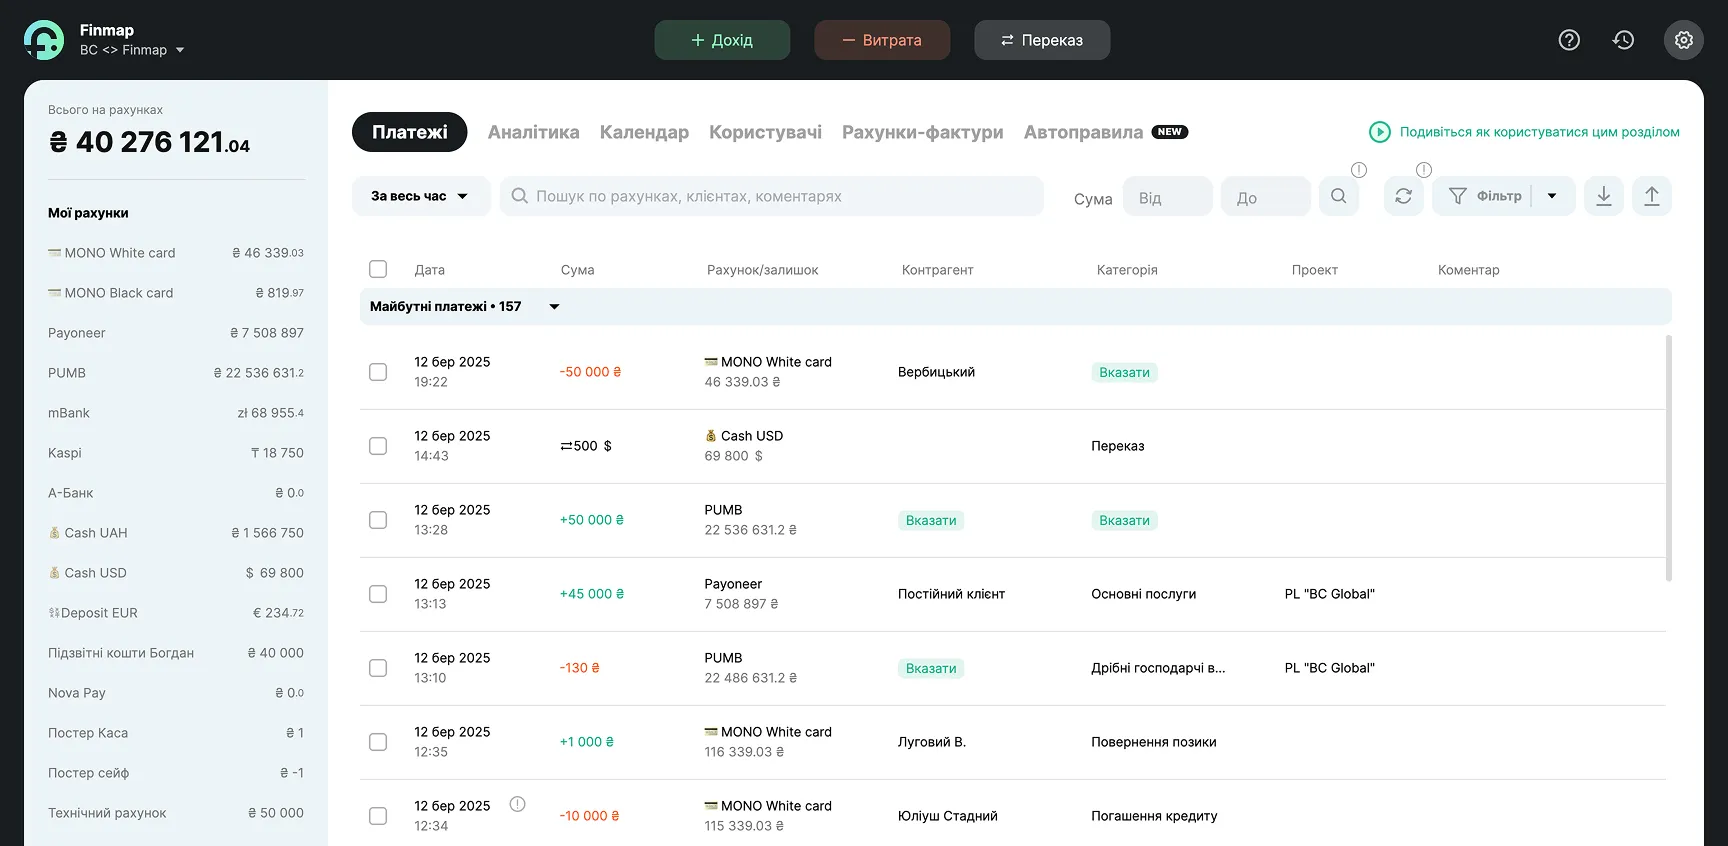This screenshot has height=846, width=1728.
Task: Switch to the Платежі tab
Action: [410, 132]
